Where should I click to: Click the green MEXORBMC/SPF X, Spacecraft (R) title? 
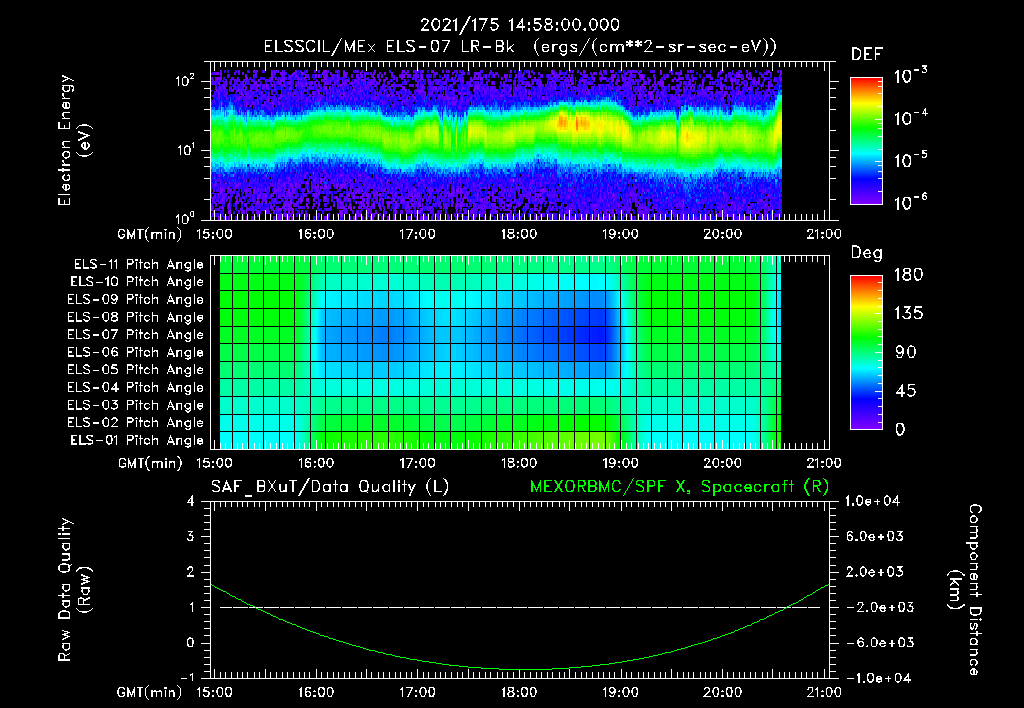(679, 487)
